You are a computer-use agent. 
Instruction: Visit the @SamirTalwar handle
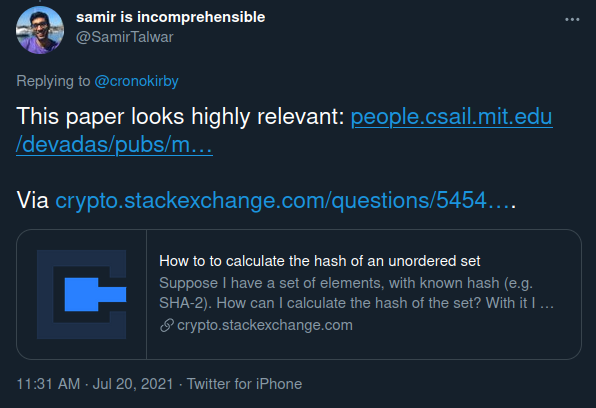(125, 37)
